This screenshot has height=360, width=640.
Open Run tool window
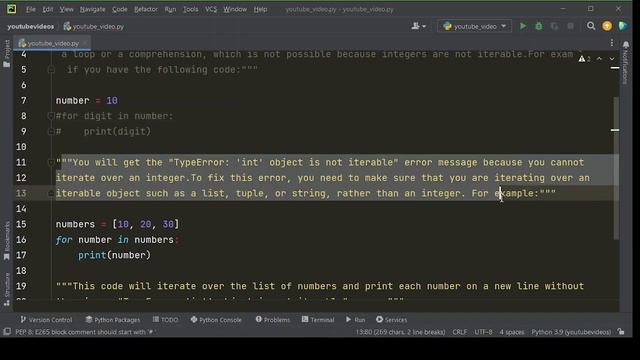tap(356, 320)
